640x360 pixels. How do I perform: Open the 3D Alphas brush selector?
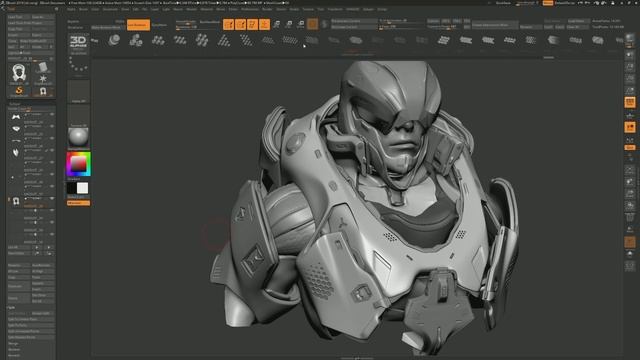pyautogui.click(x=78, y=42)
